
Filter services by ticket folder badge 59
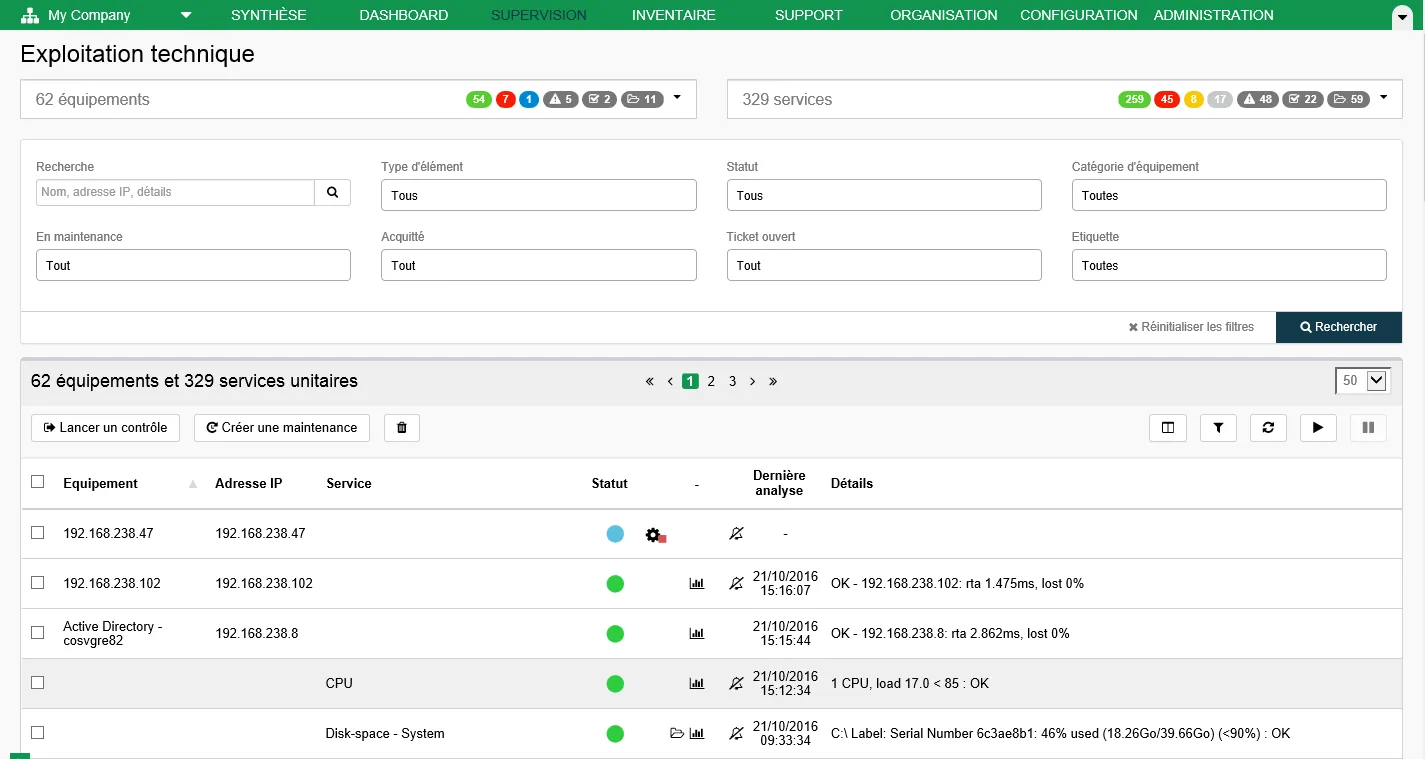[1348, 100]
